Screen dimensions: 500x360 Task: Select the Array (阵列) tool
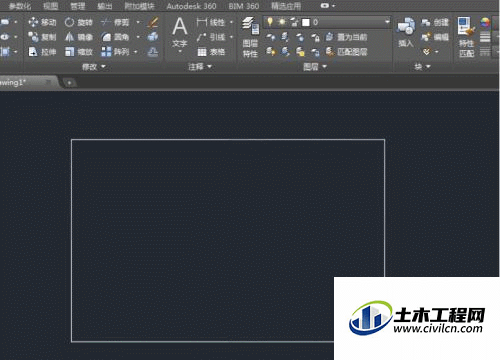tap(115, 52)
